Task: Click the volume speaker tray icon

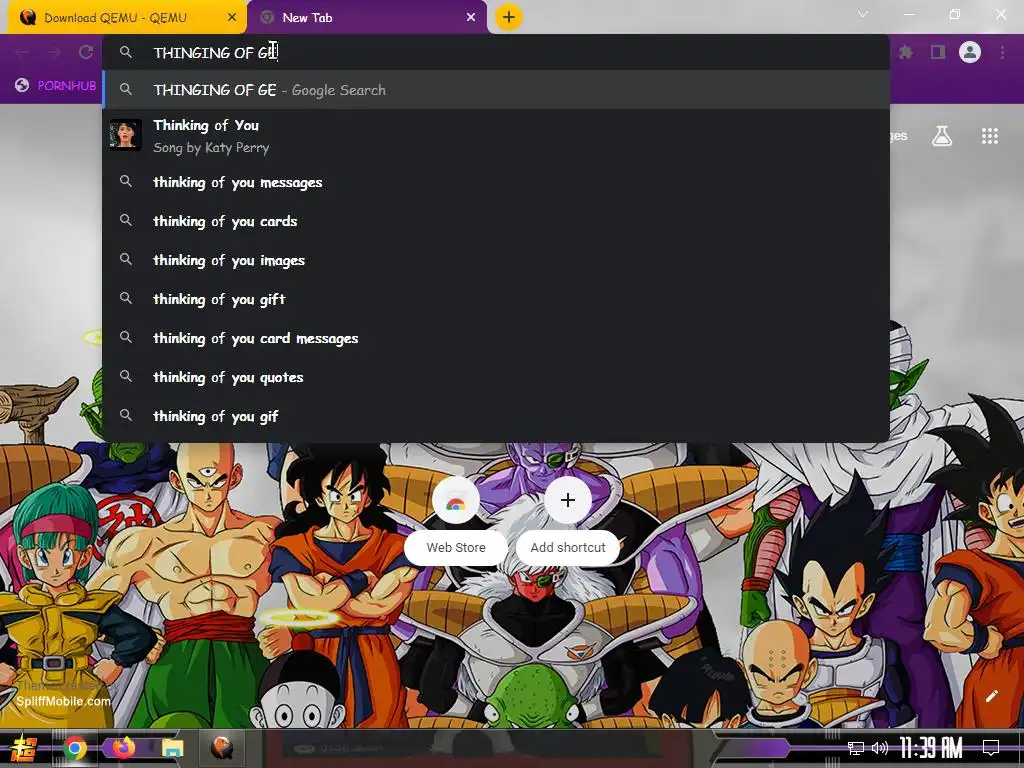Action: [880, 748]
